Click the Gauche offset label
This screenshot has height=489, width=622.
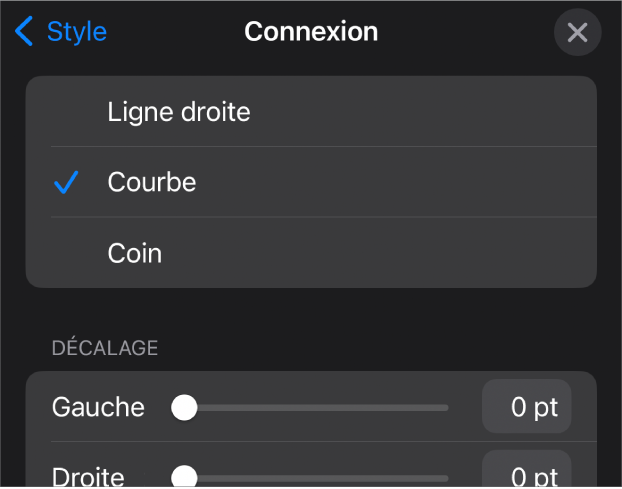tap(98, 407)
